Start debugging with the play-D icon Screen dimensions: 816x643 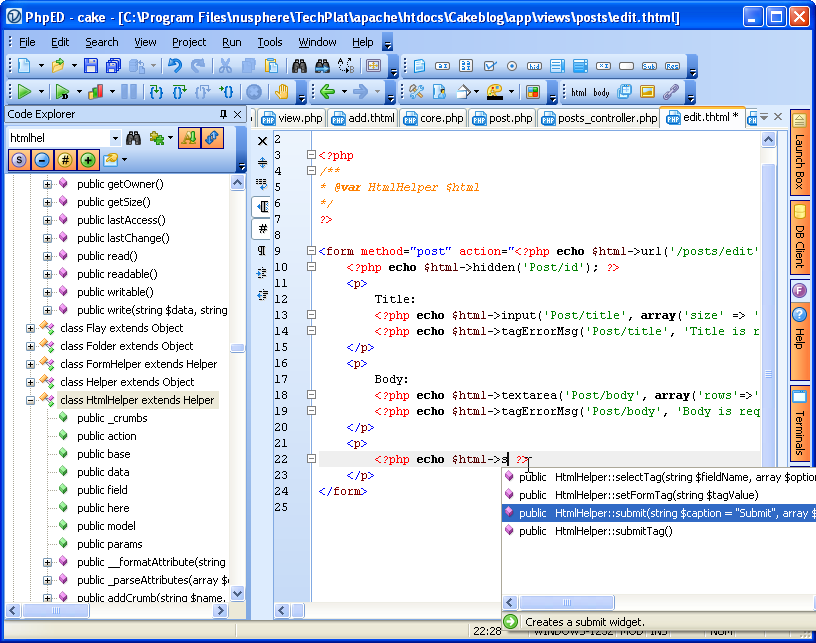tap(62, 92)
